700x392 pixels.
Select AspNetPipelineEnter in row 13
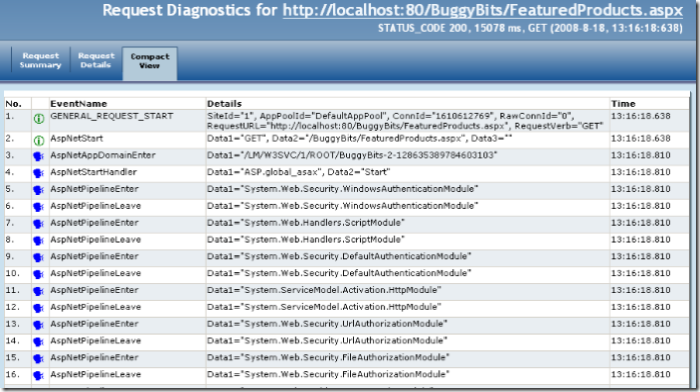(x=94, y=324)
